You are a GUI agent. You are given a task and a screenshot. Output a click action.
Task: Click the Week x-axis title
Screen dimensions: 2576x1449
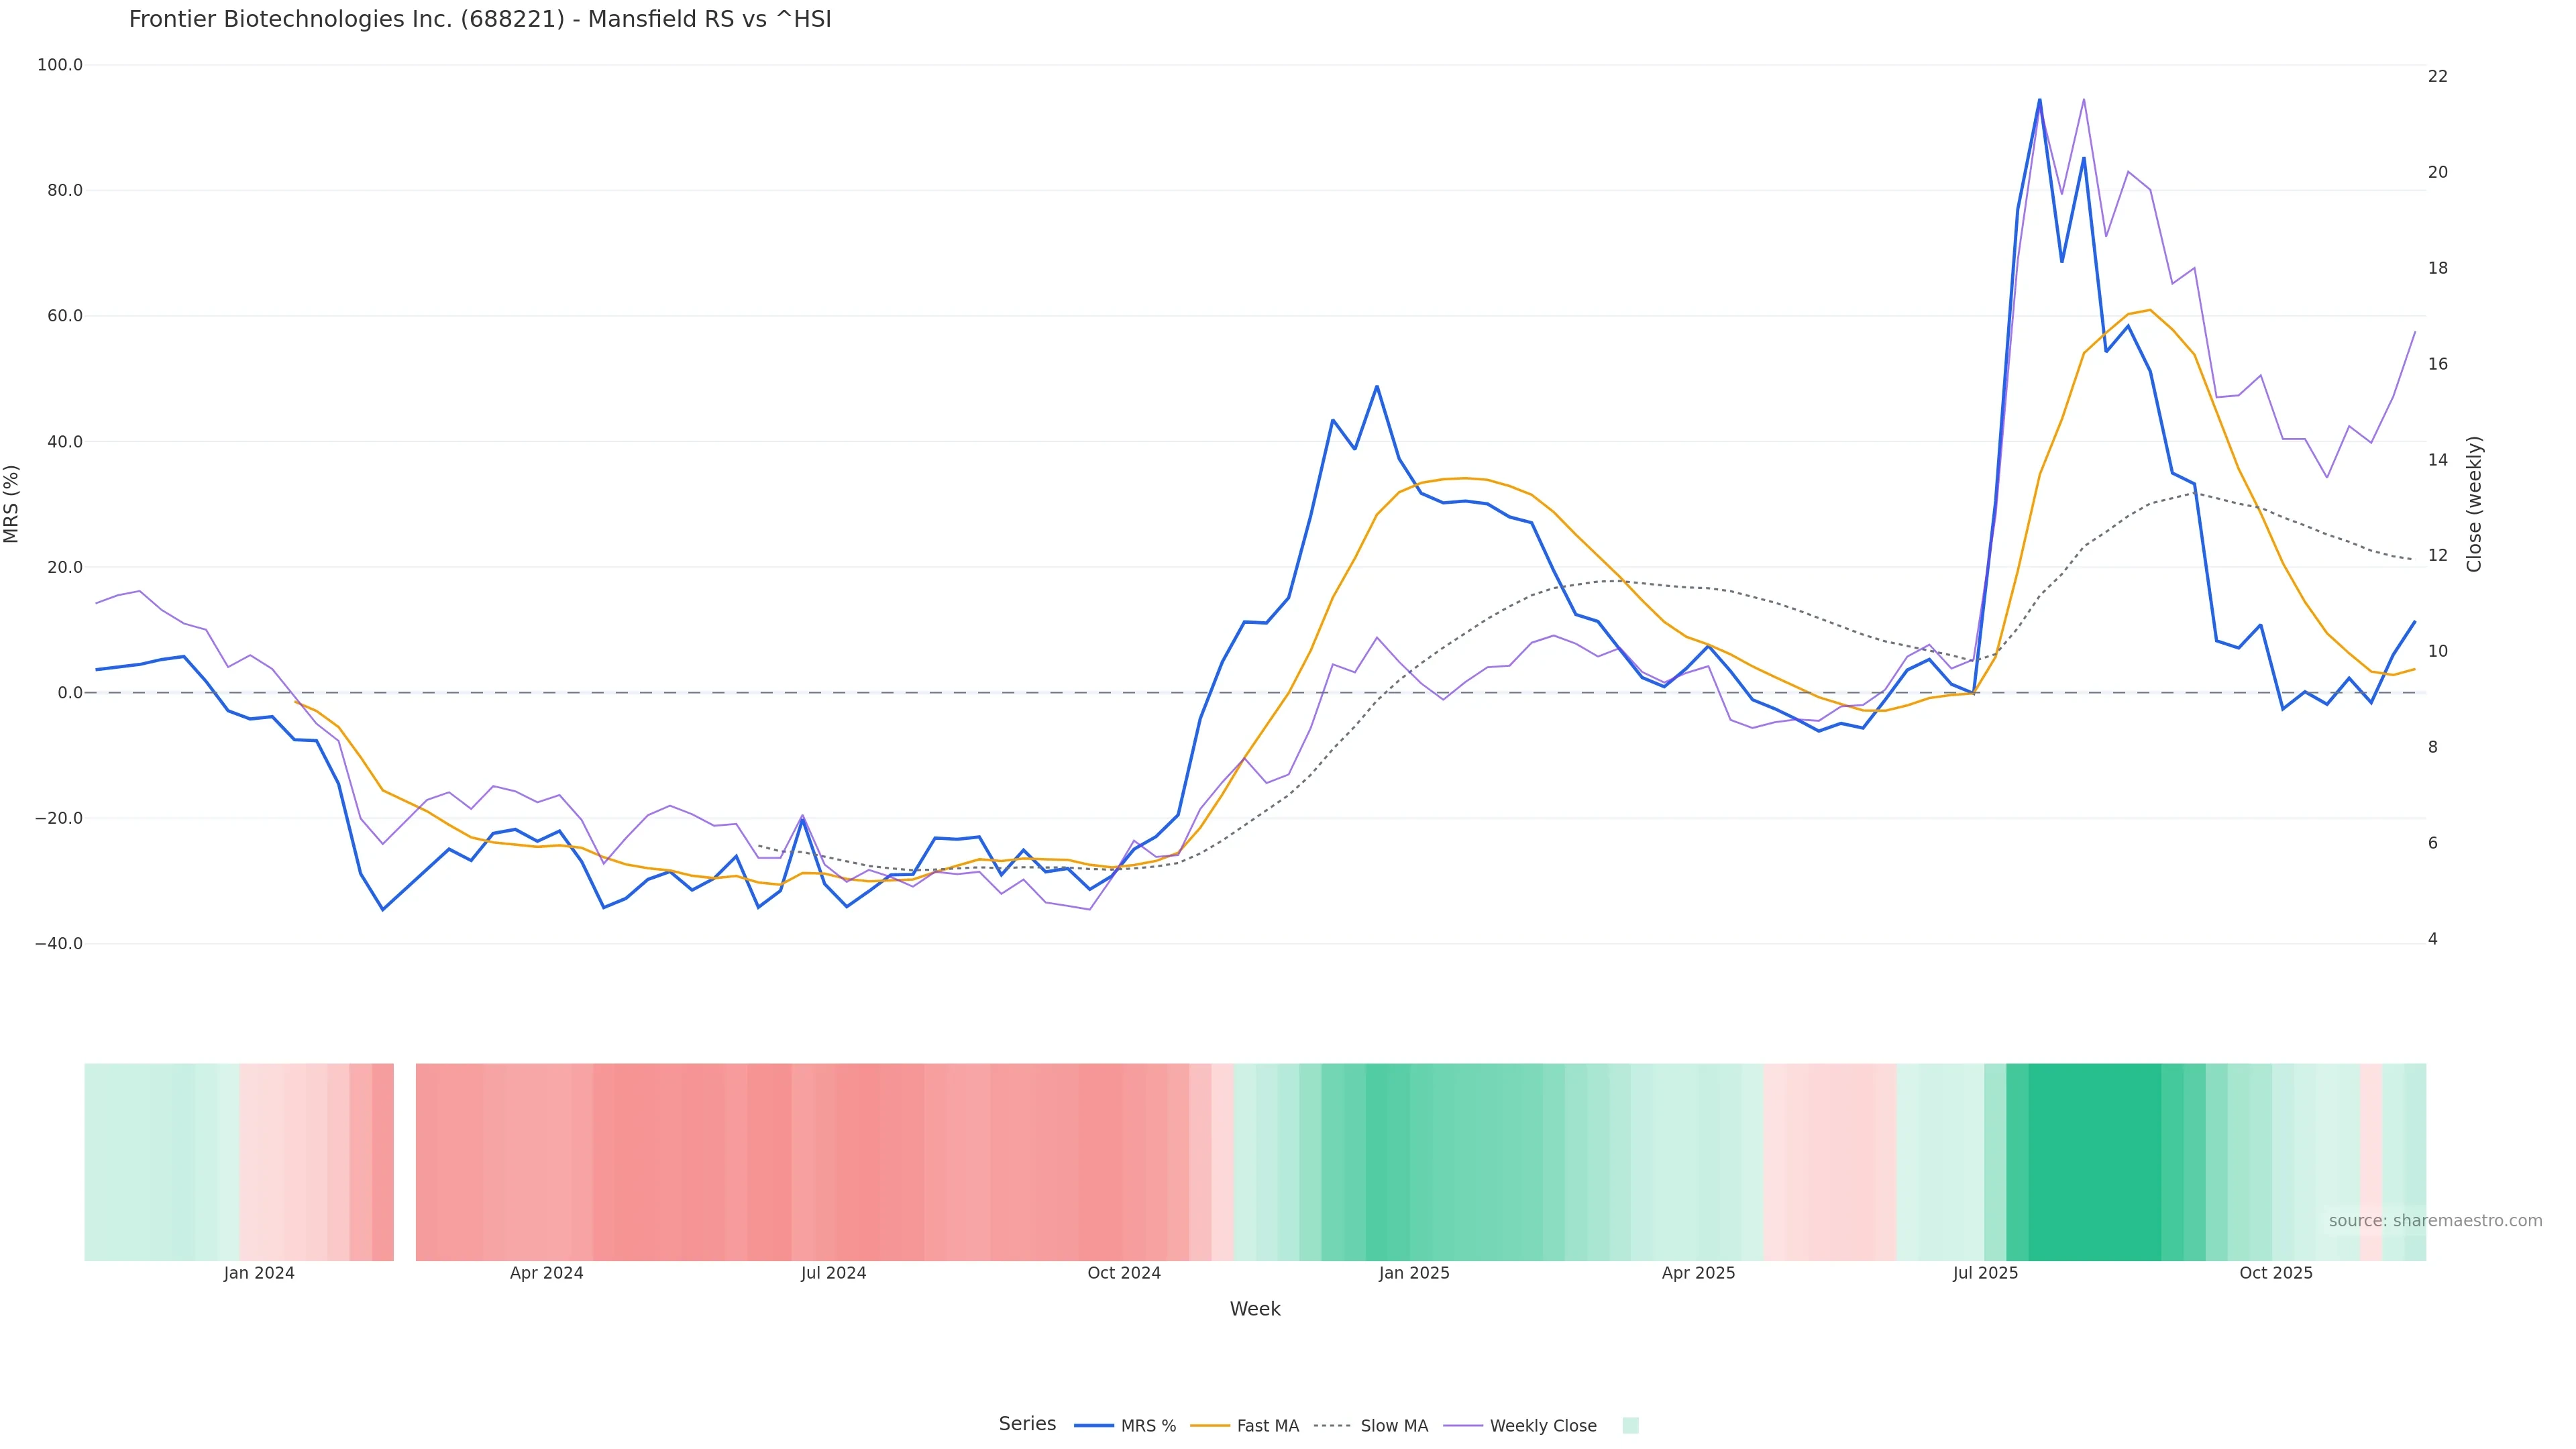(1255, 1309)
